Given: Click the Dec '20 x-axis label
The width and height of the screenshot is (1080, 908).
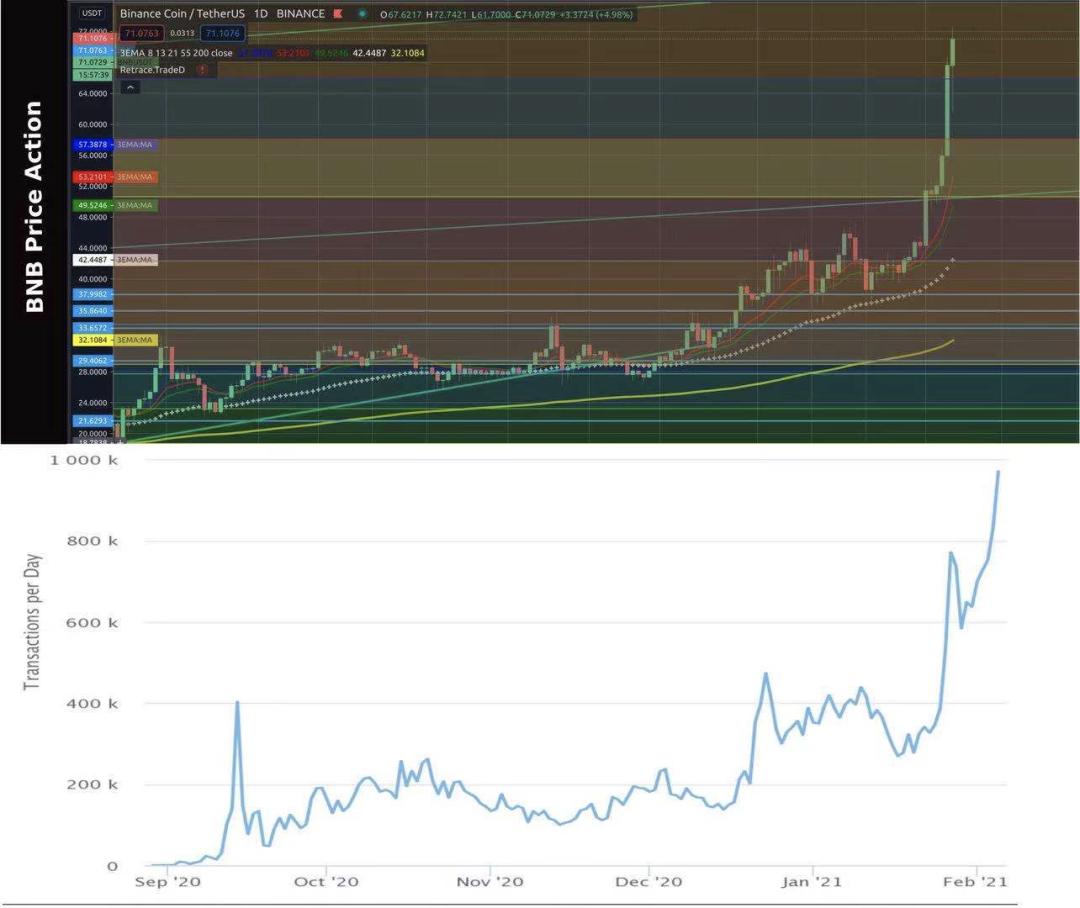Looking at the screenshot, I should click(x=648, y=882).
